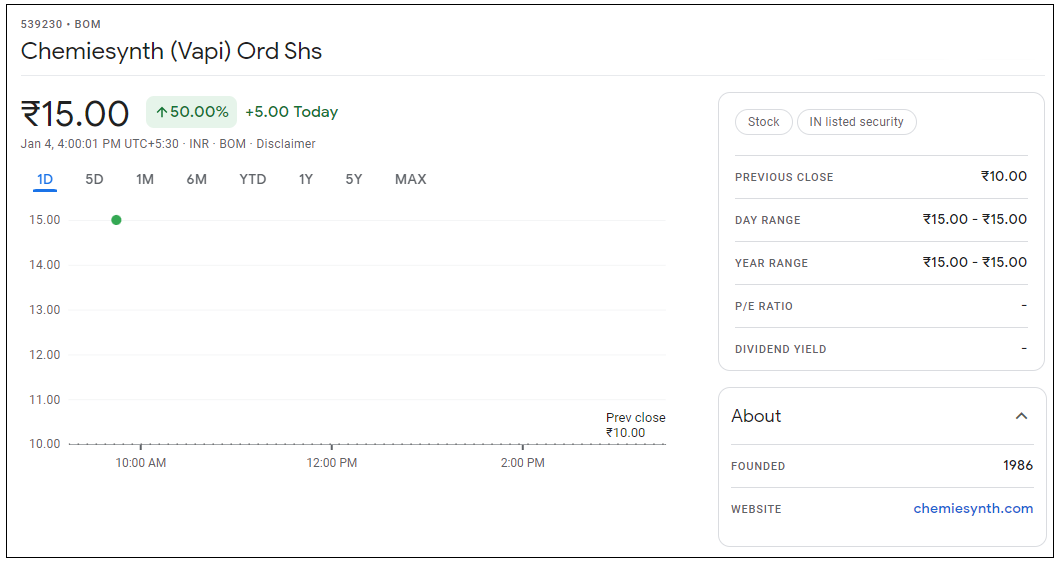Screen dimensions: 1058x563
Task: Select the ₹15.00 current price
Action: tap(75, 113)
